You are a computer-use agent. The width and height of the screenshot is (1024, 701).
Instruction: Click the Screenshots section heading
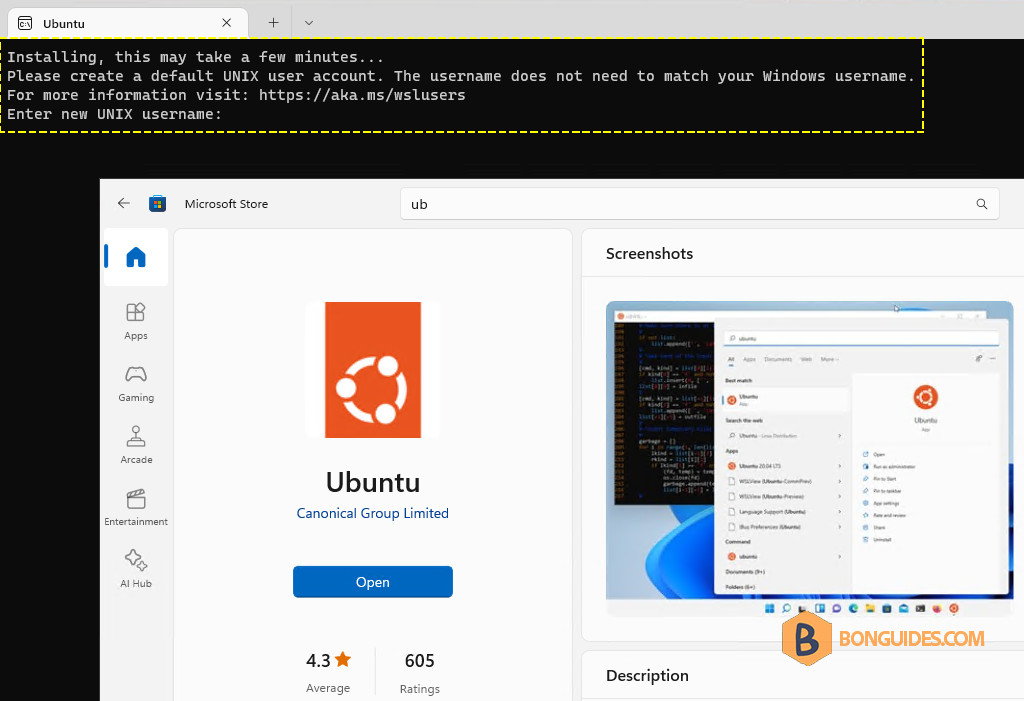[x=649, y=253]
